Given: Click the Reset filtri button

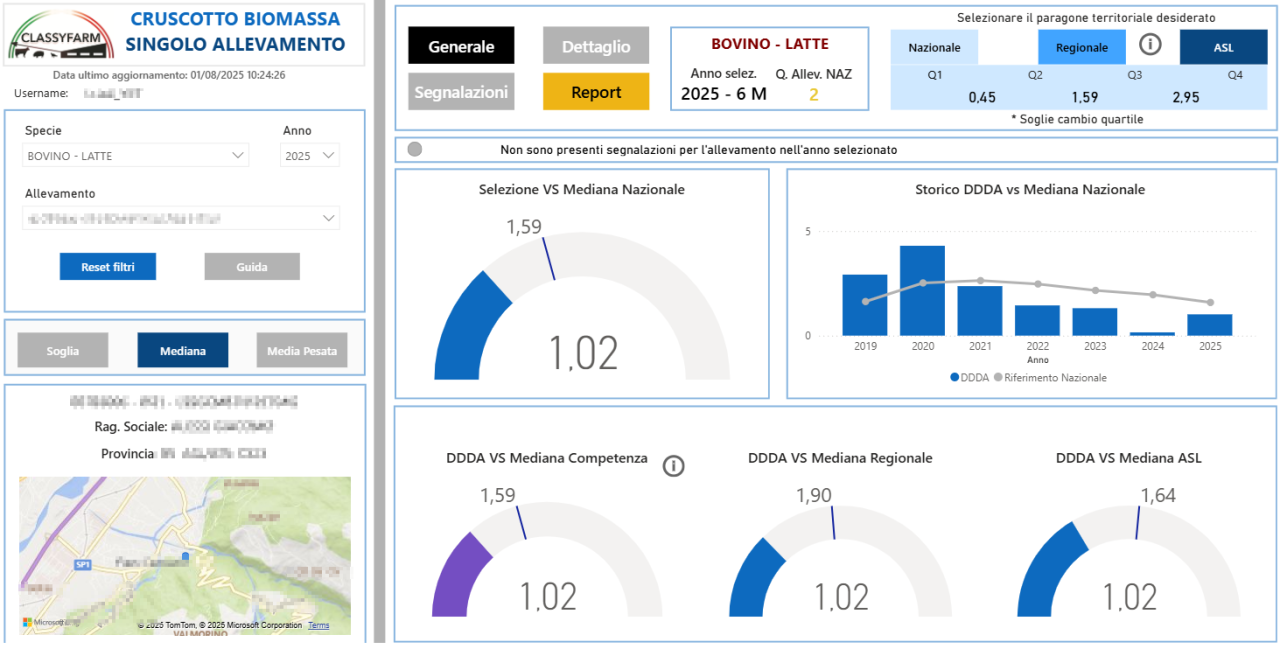Looking at the screenshot, I should point(108,267).
